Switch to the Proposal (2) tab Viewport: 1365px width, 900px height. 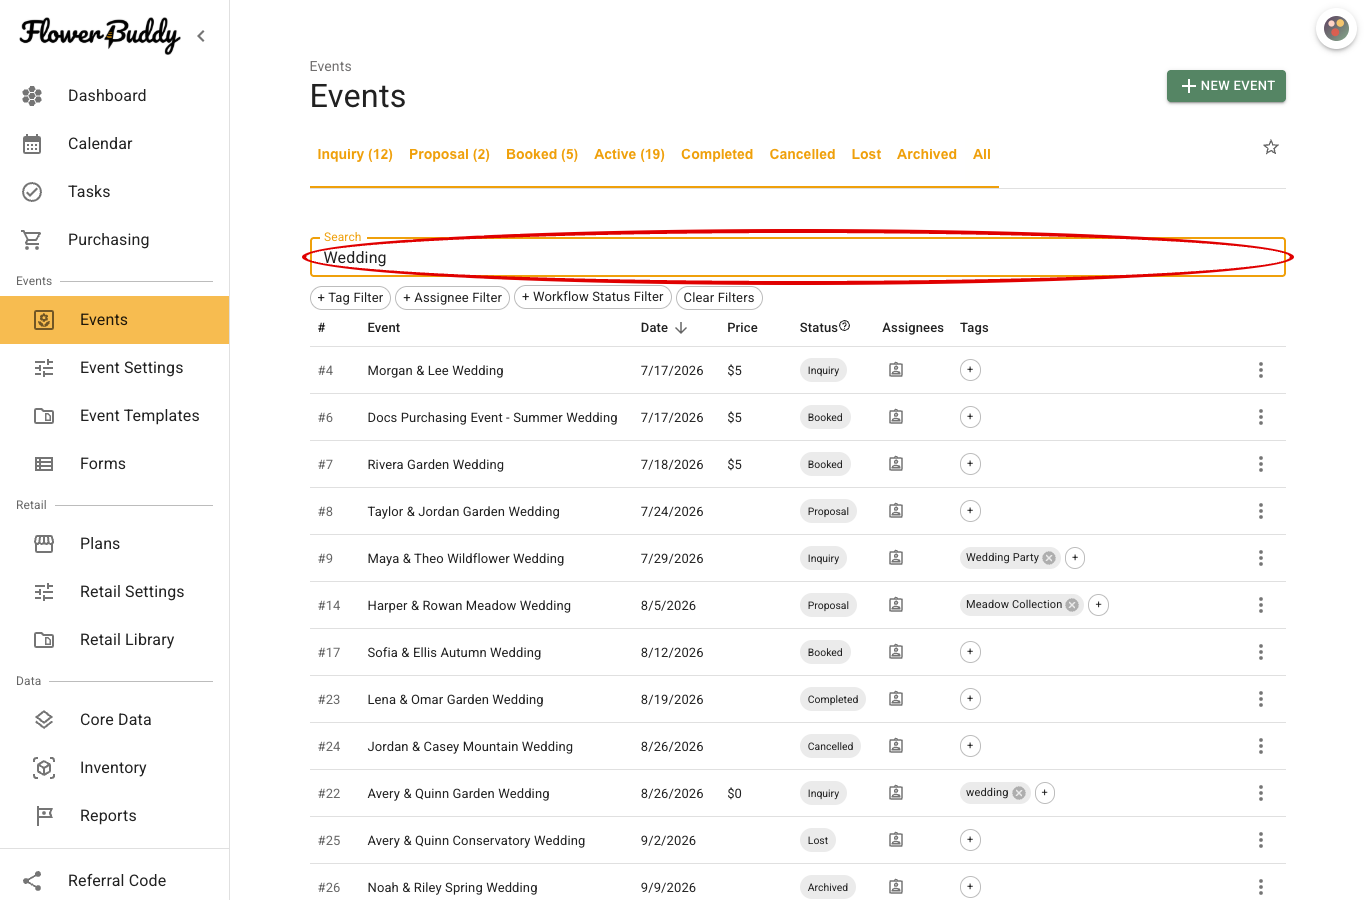[x=449, y=154]
